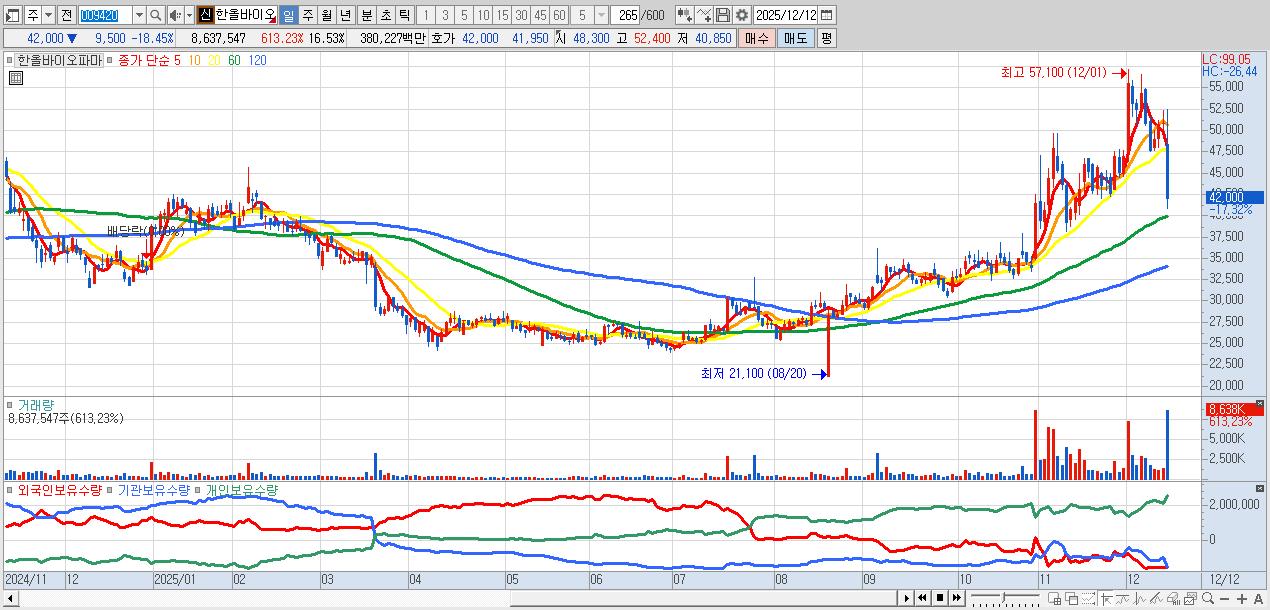Expand the stock code 009420 dropdown arrow
Viewport: 1270px width, 610px height.
140,15
